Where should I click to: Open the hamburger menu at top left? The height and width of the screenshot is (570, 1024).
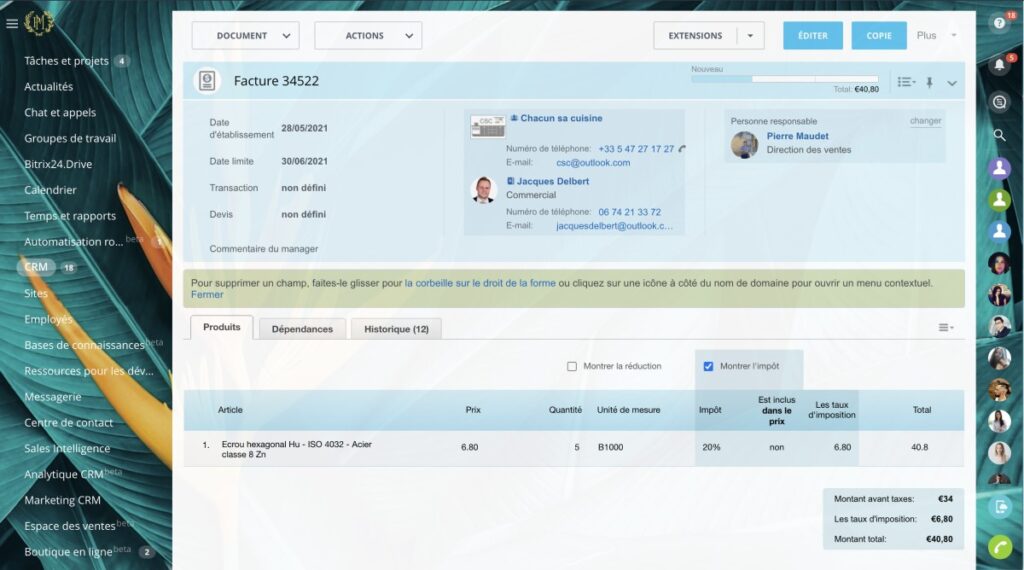point(12,23)
